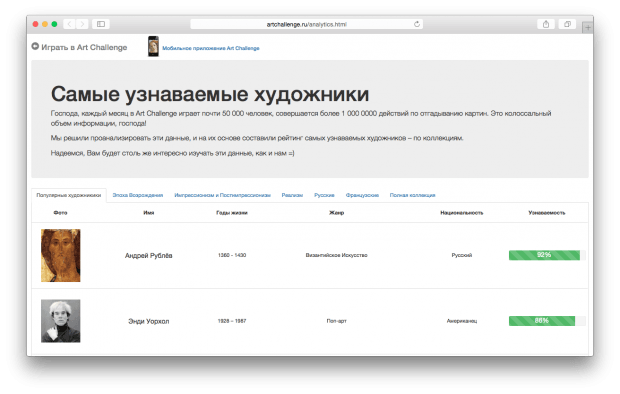Switch to the 'Полная коллекция' tab
Screen dimensions: 620x394
[412, 195]
